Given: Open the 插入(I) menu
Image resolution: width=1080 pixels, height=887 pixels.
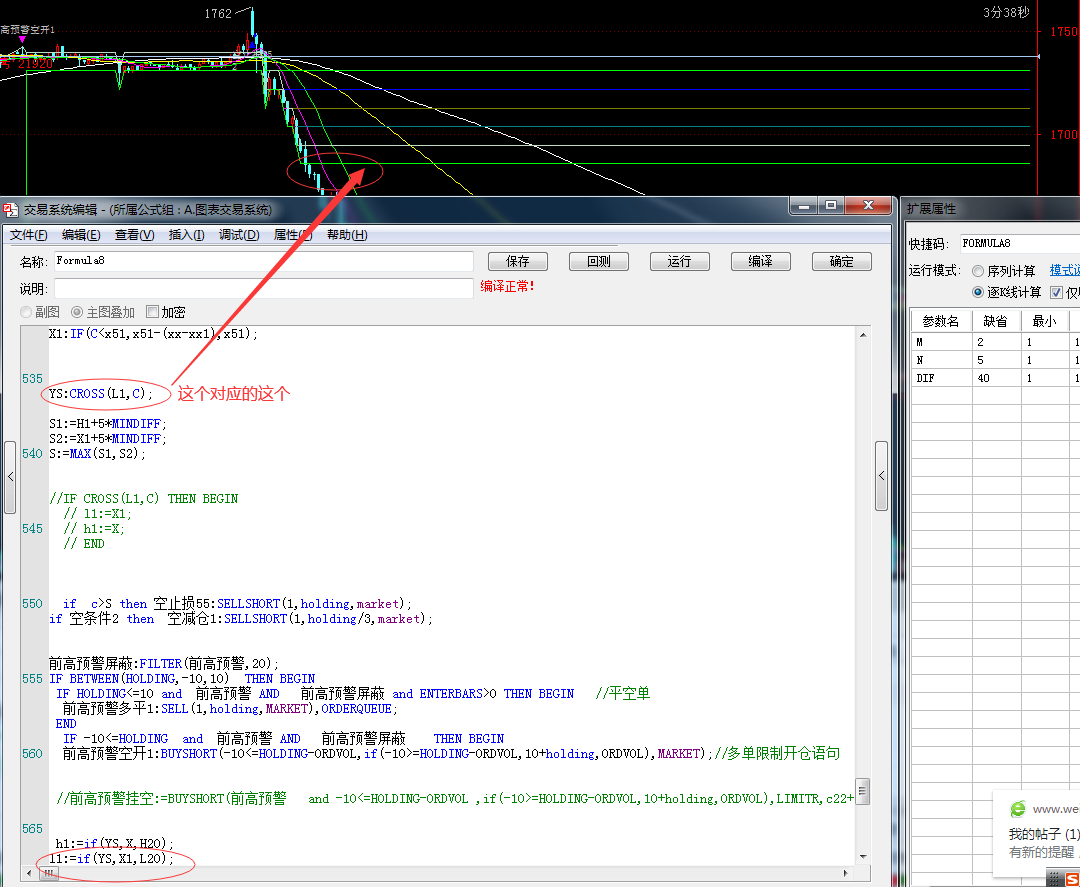Looking at the screenshot, I should tap(186, 235).
